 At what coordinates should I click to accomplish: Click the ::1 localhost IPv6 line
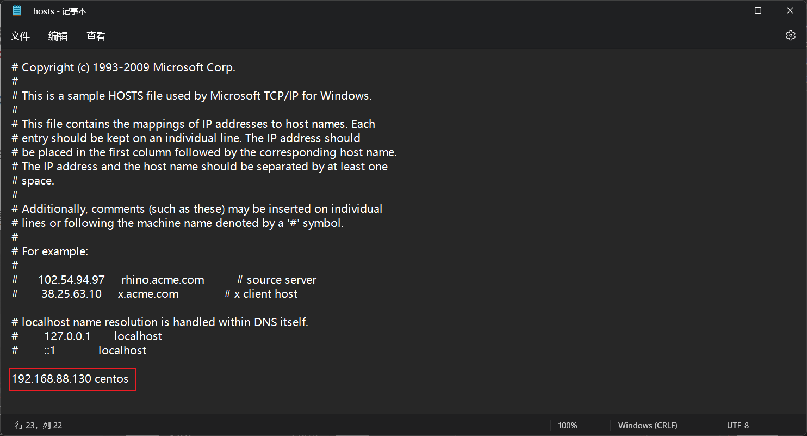[x=79, y=351]
